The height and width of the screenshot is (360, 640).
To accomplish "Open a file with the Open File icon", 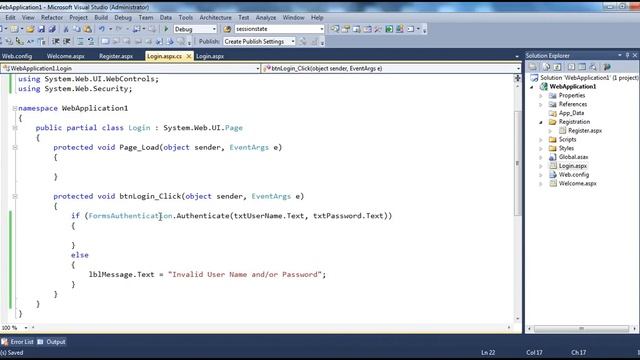I will tap(30, 29).
